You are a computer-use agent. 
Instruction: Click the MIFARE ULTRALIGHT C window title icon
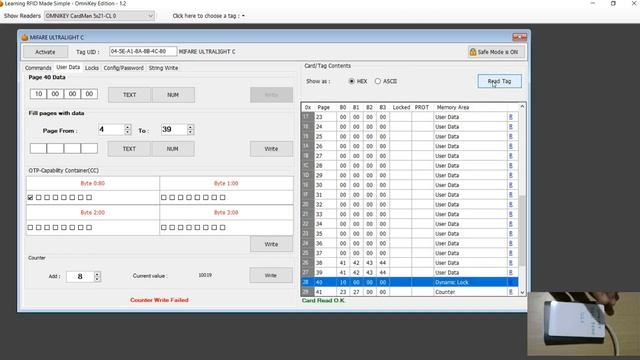coord(24,37)
